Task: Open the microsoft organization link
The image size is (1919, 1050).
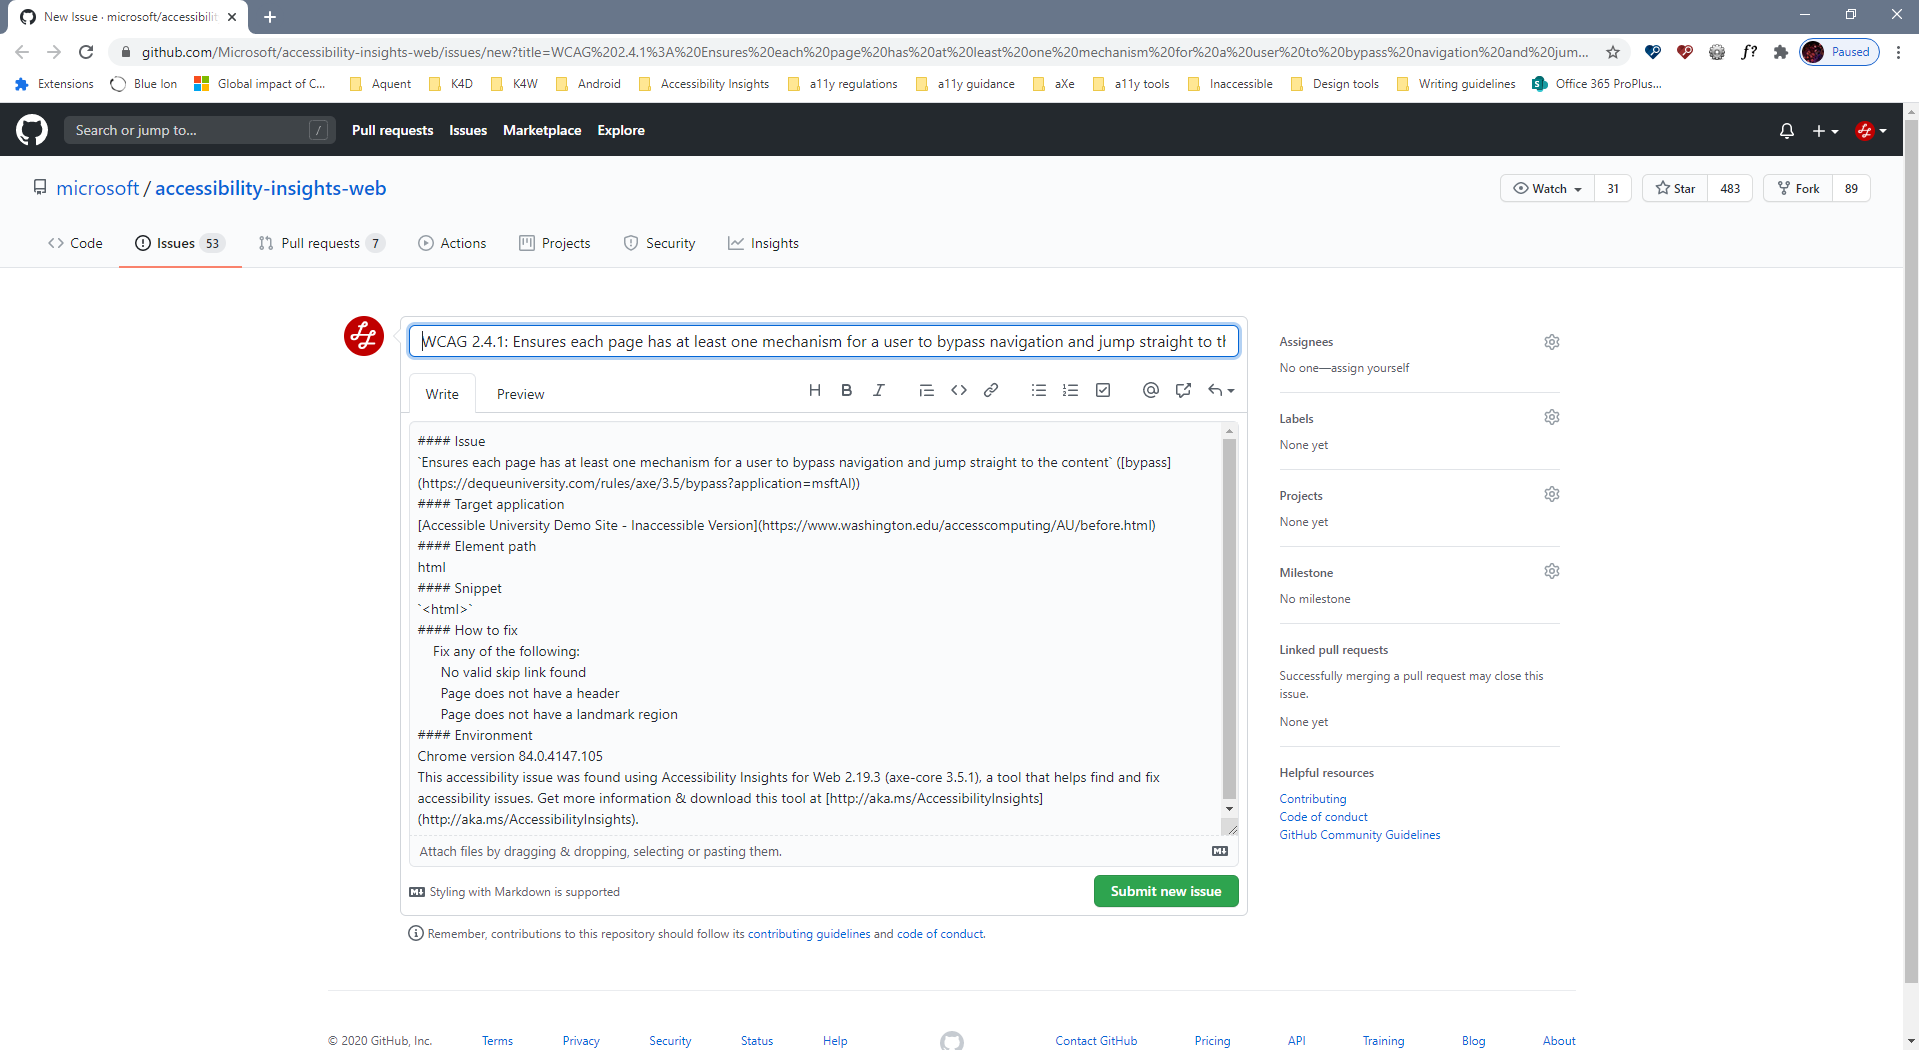Action: pos(98,188)
